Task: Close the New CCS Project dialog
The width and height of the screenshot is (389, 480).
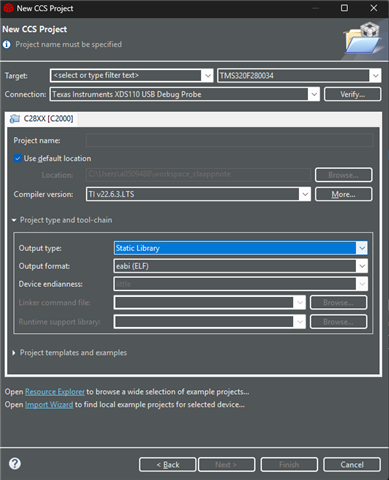Action: tap(374, 8)
